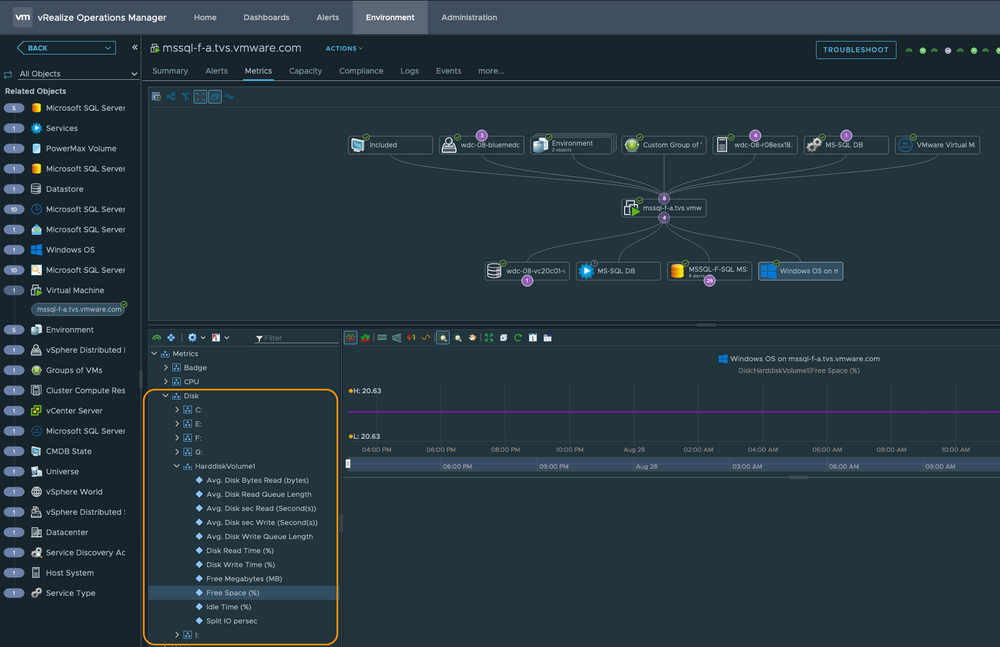
Task: Click the stacked chart icon
Action: (x=365, y=338)
